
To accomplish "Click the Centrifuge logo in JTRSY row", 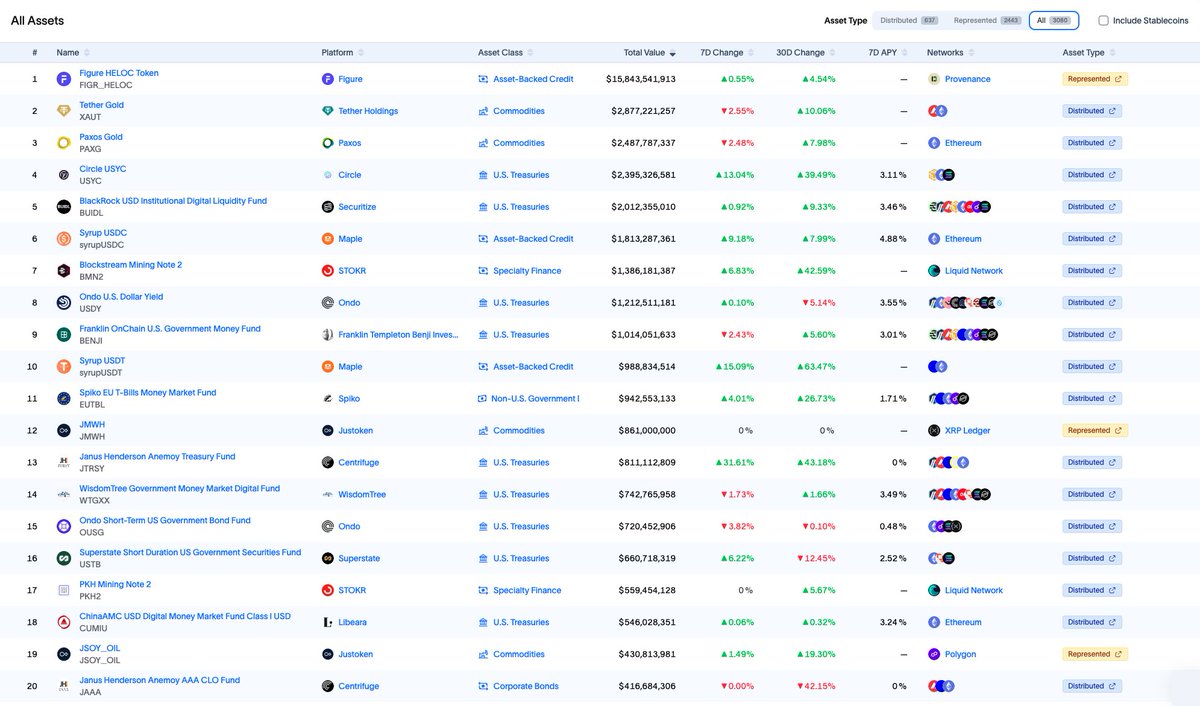I will 328,463.
